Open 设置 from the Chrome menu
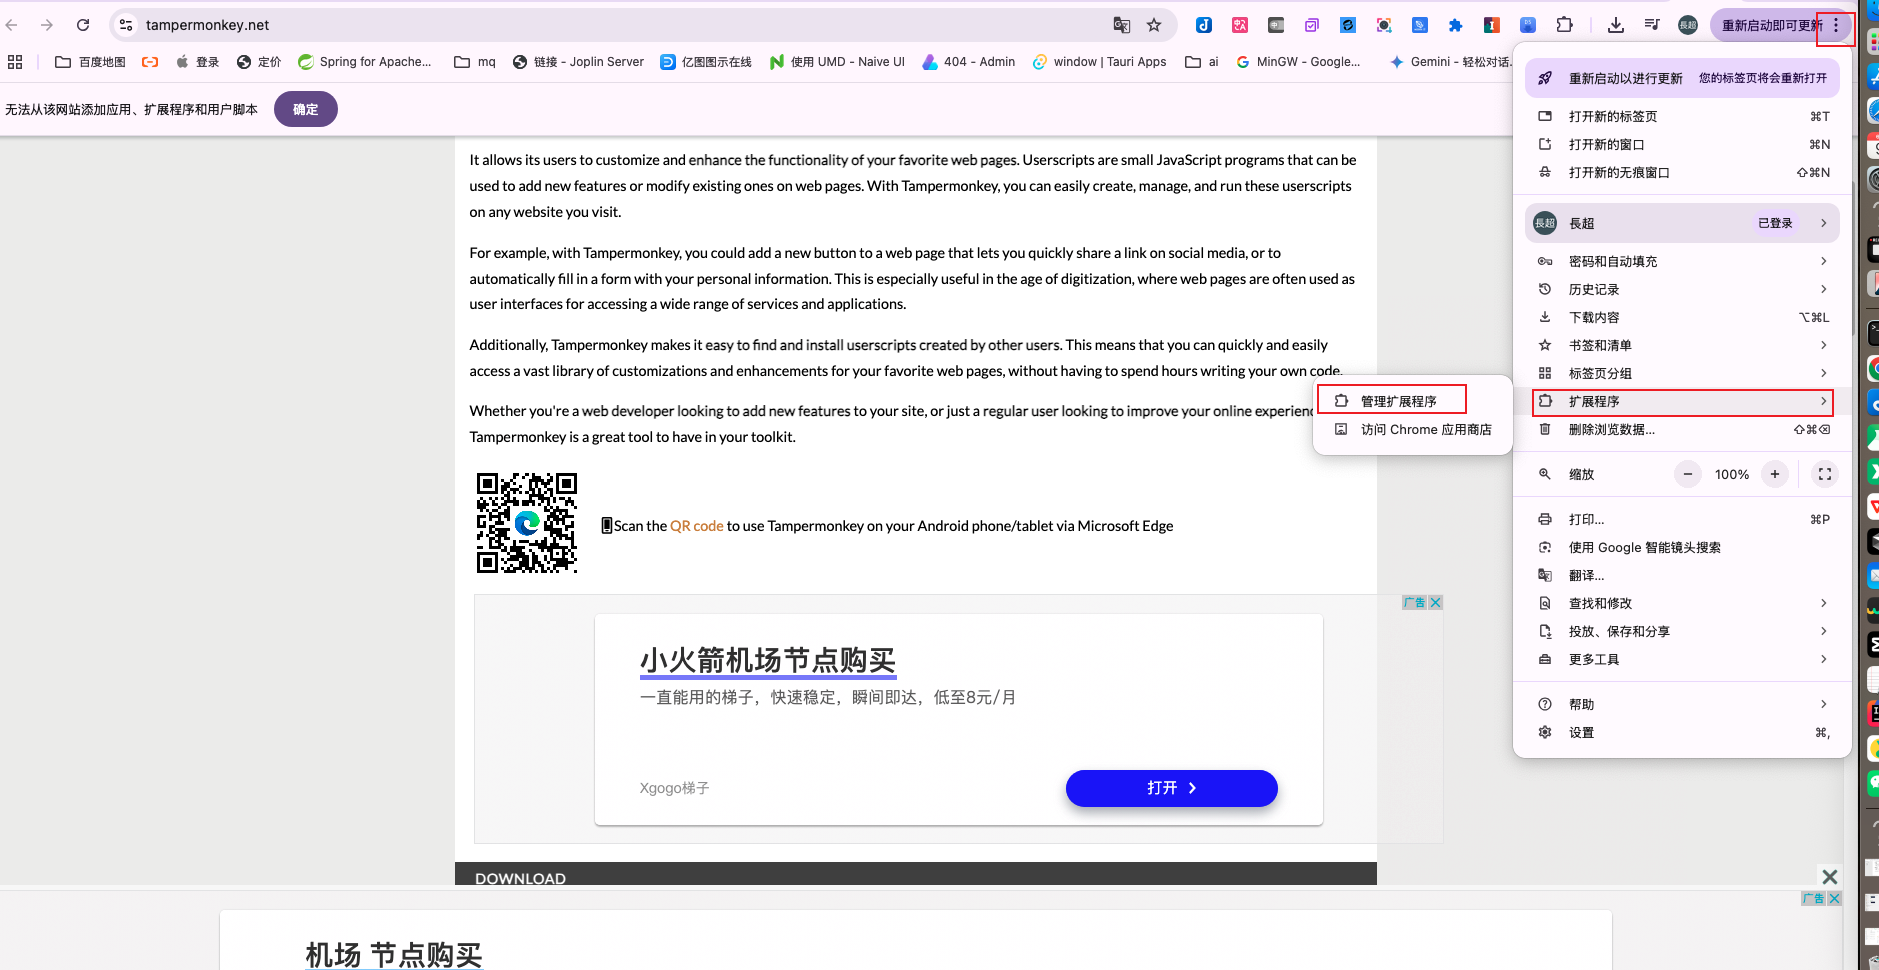Image resolution: width=1879 pixels, height=970 pixels. point(1582,732)
